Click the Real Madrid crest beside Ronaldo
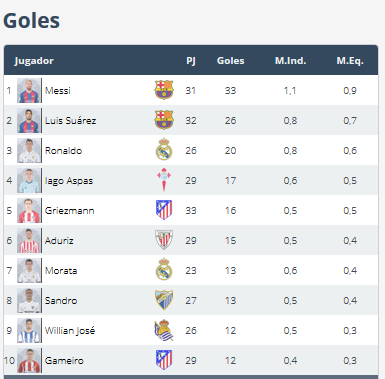 point(164,149)
